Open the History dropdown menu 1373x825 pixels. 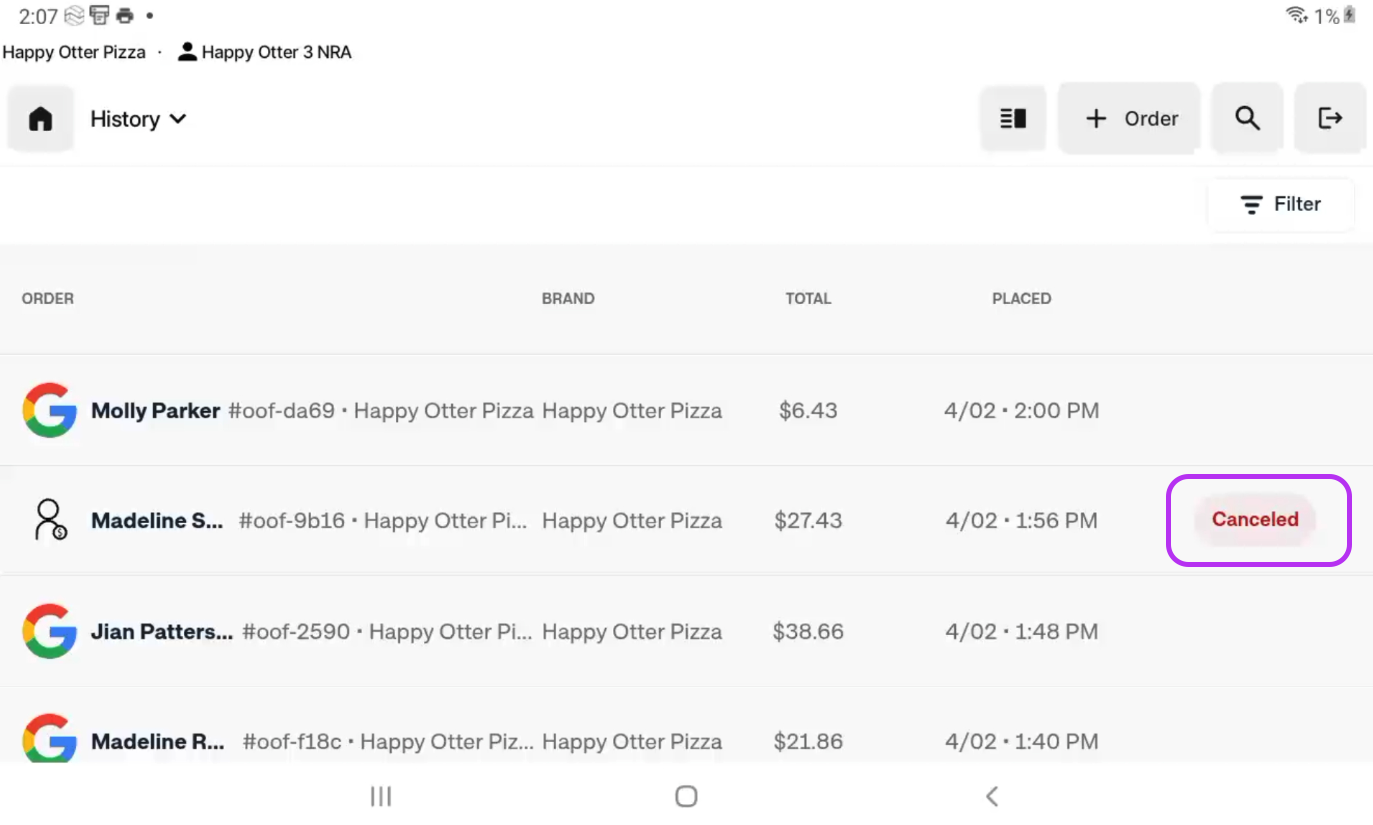pos(138,119)
